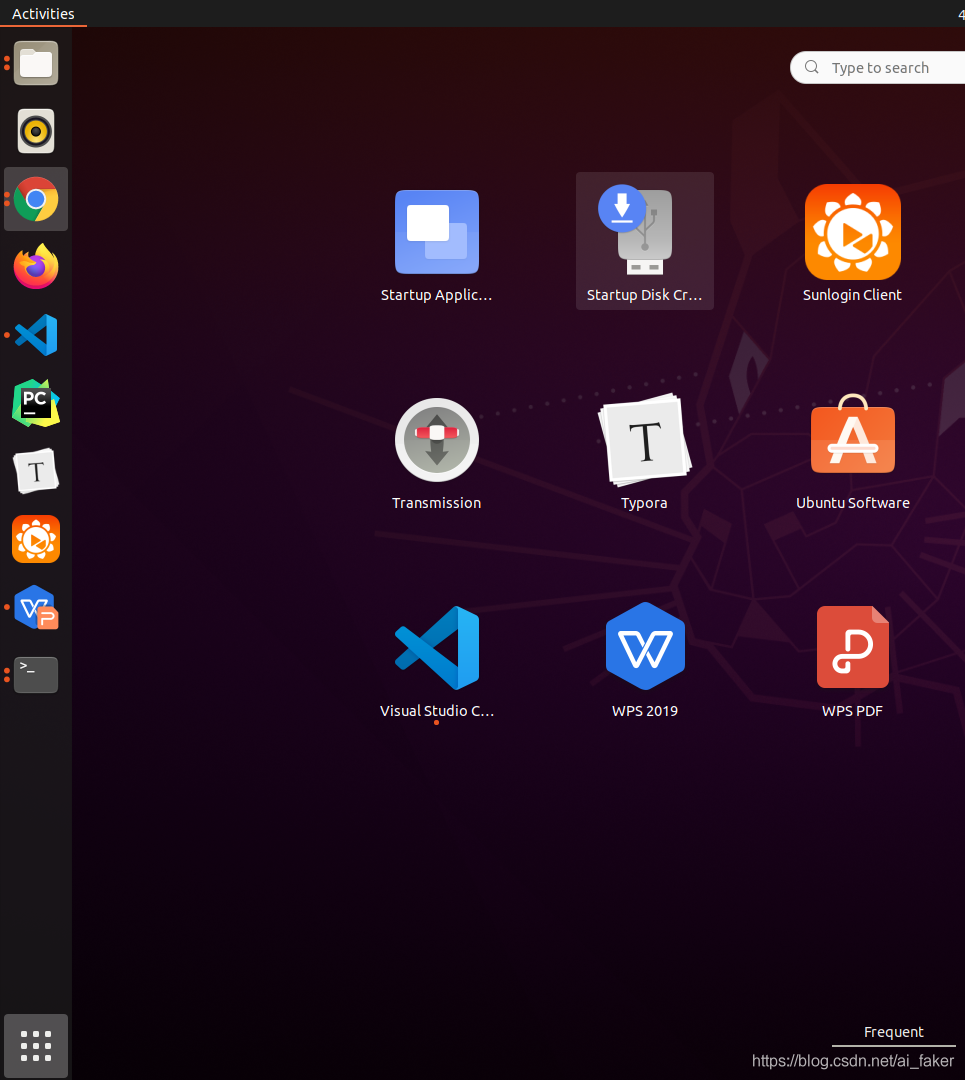This screenshot has height=1080, width=965.
Task: Open Startup Applications preferences
Action: [x=437, y=231]
